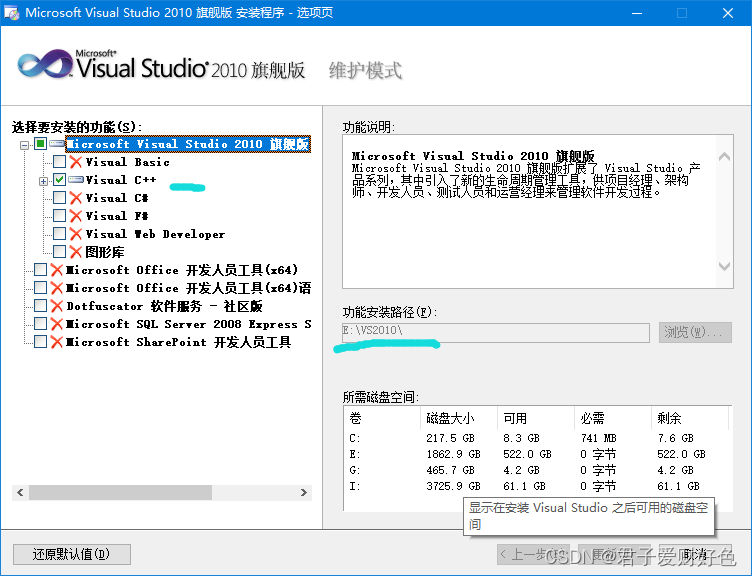Click the red X icon beside Visual C#
Image resolution: width=752 pixels, height=576 pixels.
[x=75, y=198]
